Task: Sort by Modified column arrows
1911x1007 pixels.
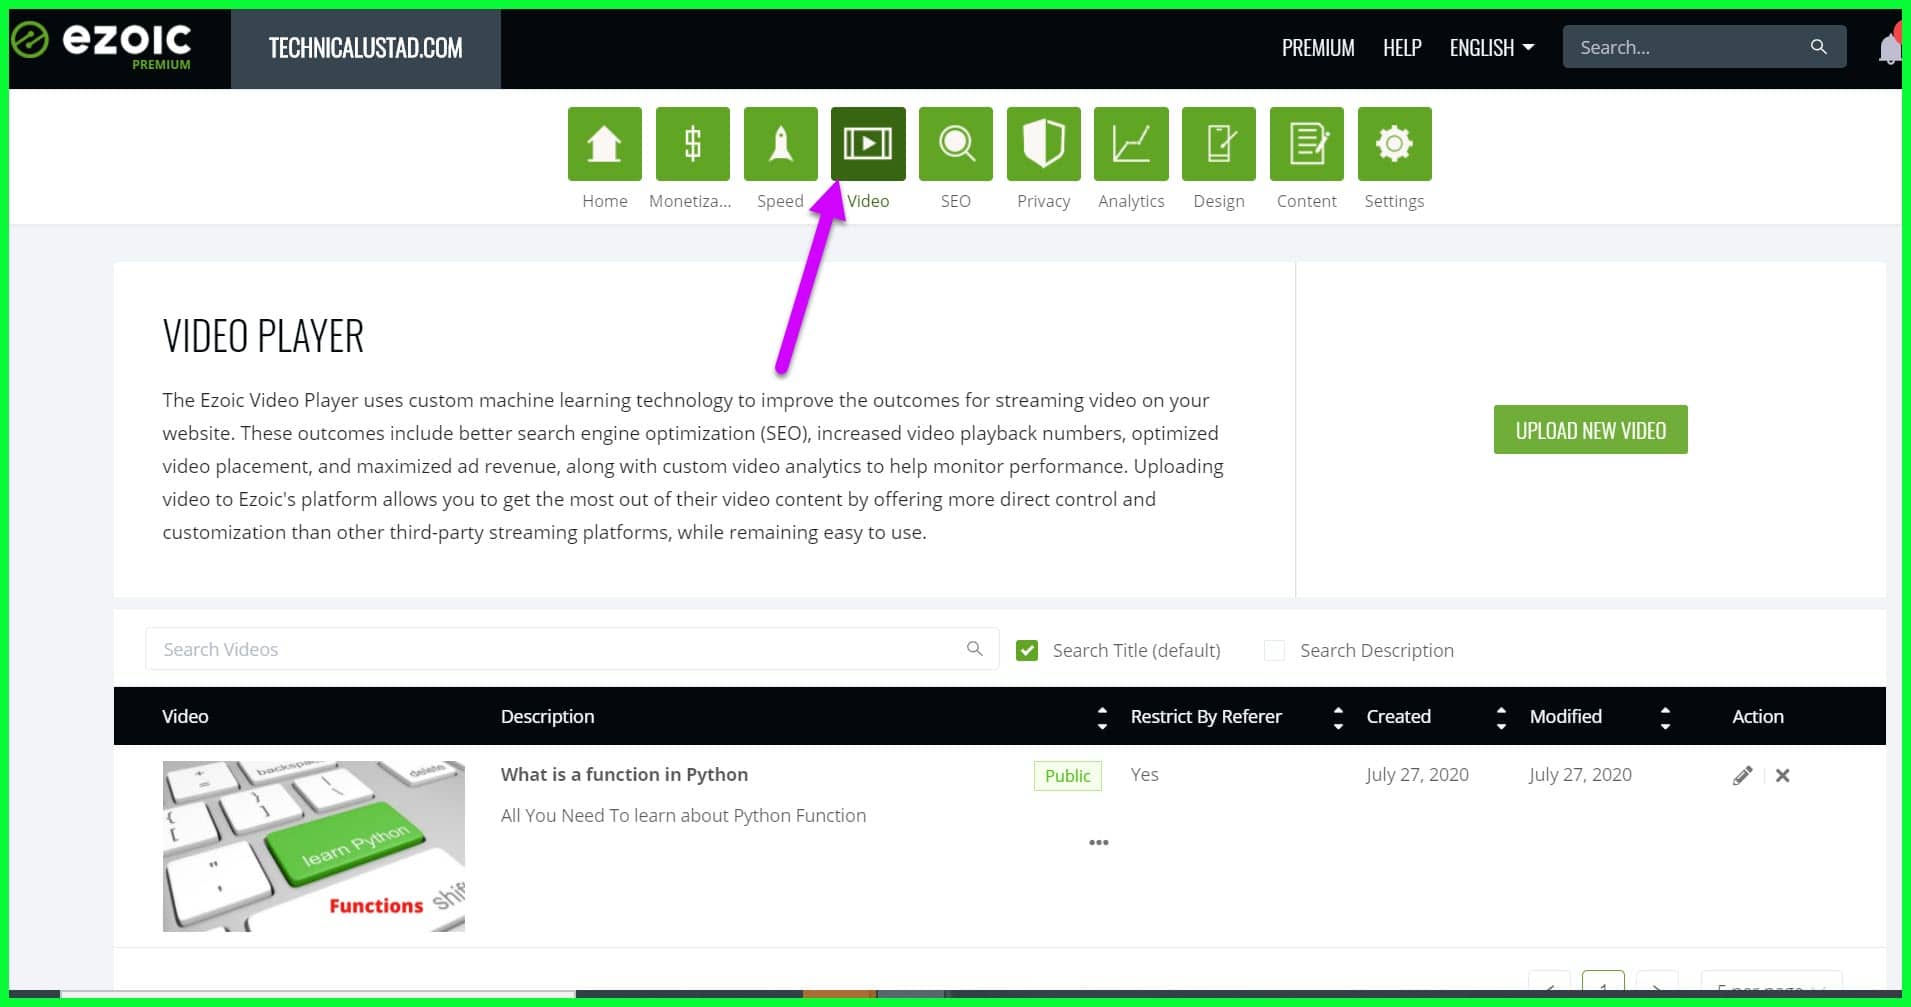Action: pos(1665,717)
